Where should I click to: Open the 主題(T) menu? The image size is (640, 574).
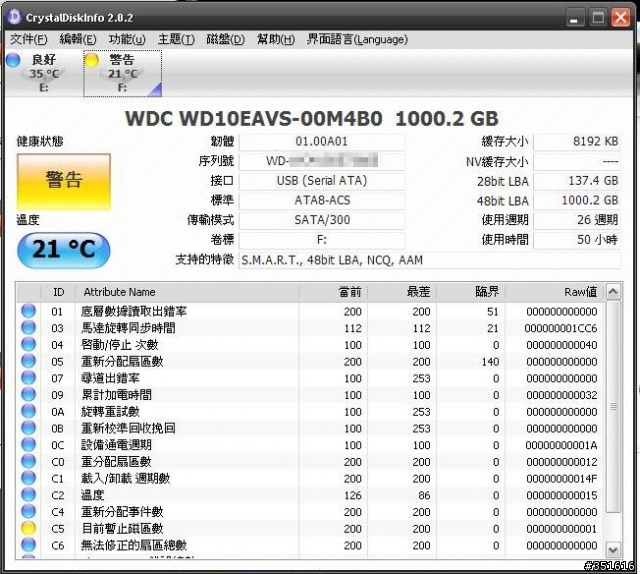point(176,39)
